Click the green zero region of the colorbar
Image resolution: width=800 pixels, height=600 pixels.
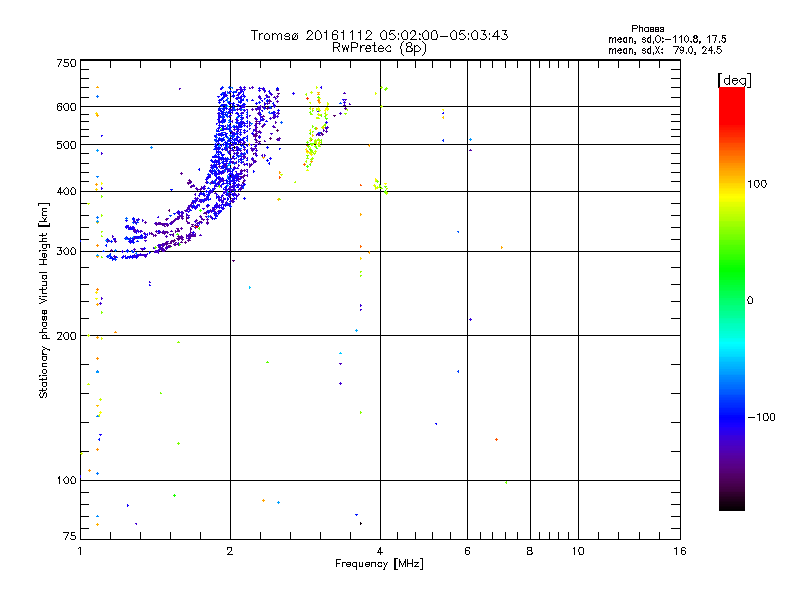[x=732, y=300]
